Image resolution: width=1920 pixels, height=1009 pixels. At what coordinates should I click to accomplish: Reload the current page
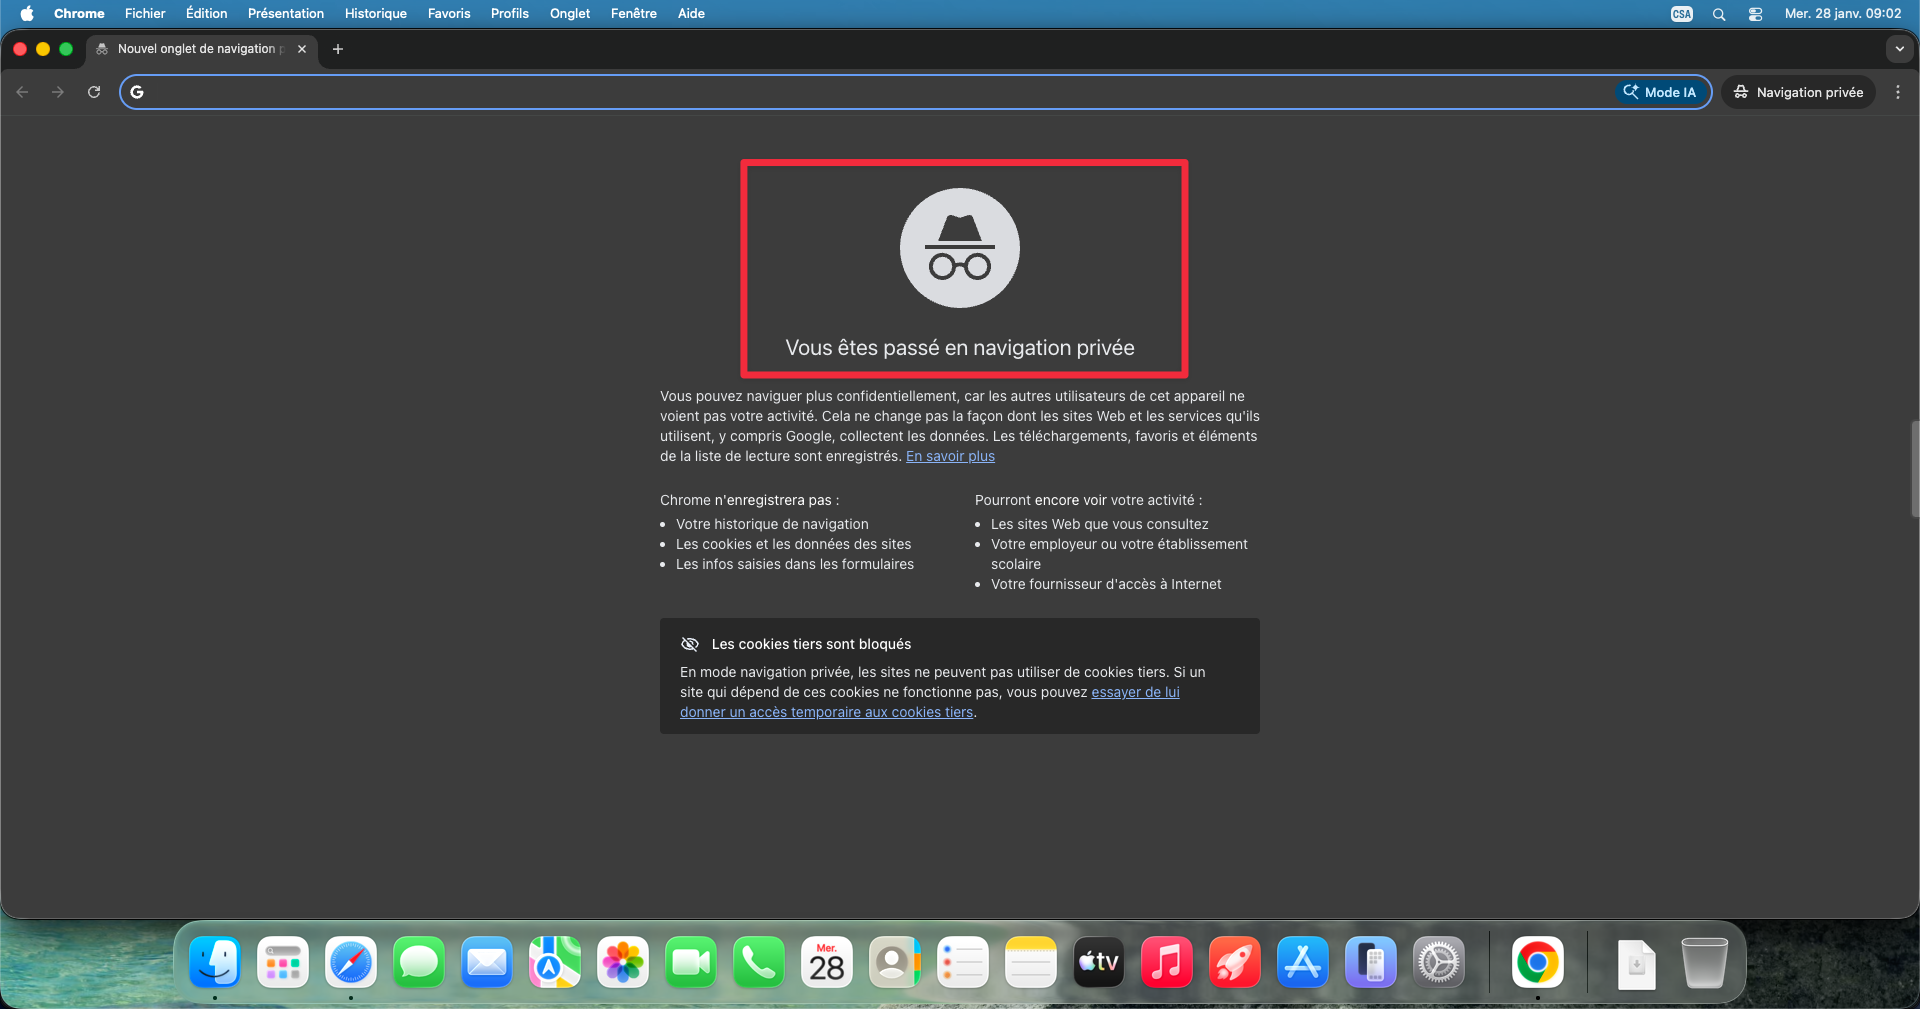pyautogui.click(x=94, y=92)
